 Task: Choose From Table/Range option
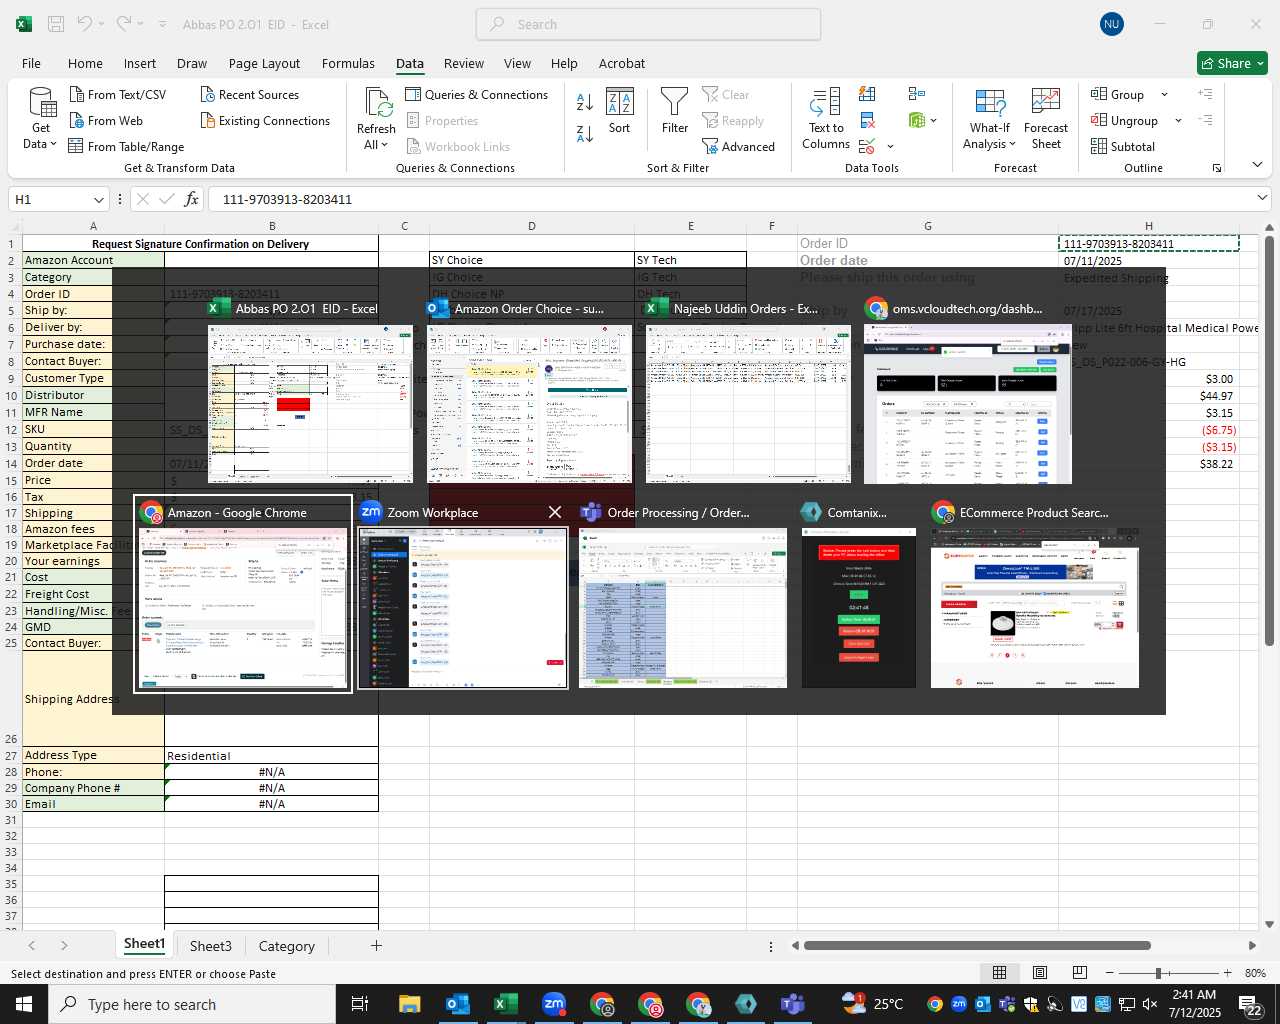tap(126, 146)
